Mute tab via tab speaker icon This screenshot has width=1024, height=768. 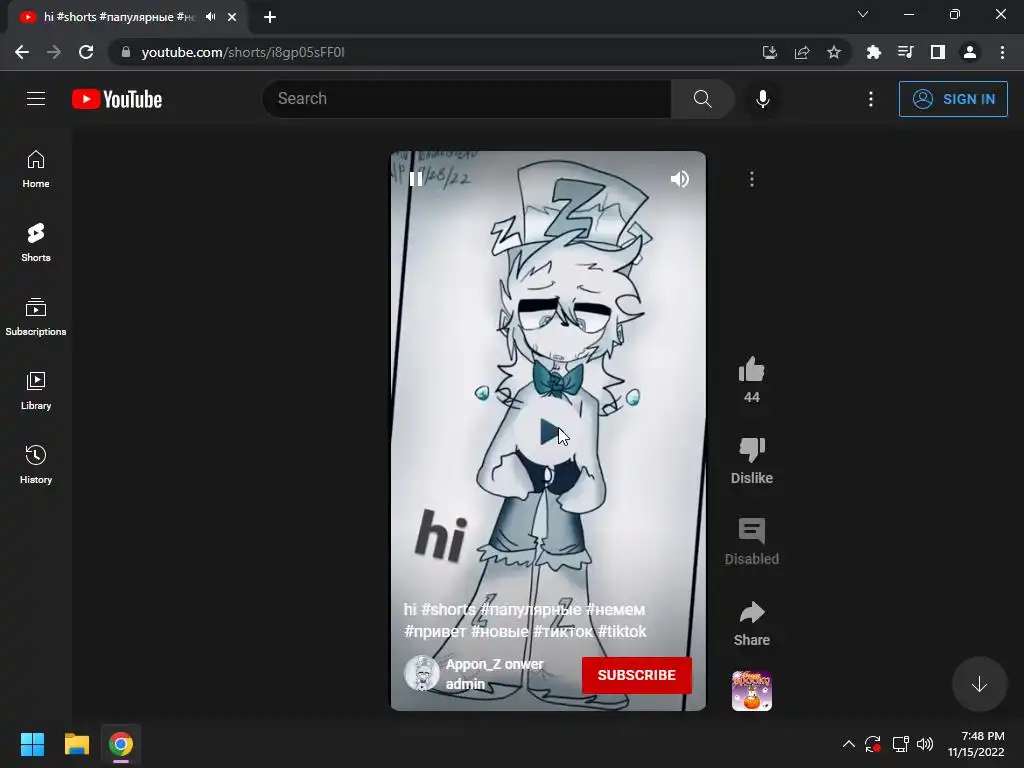(x=210, y=16)
